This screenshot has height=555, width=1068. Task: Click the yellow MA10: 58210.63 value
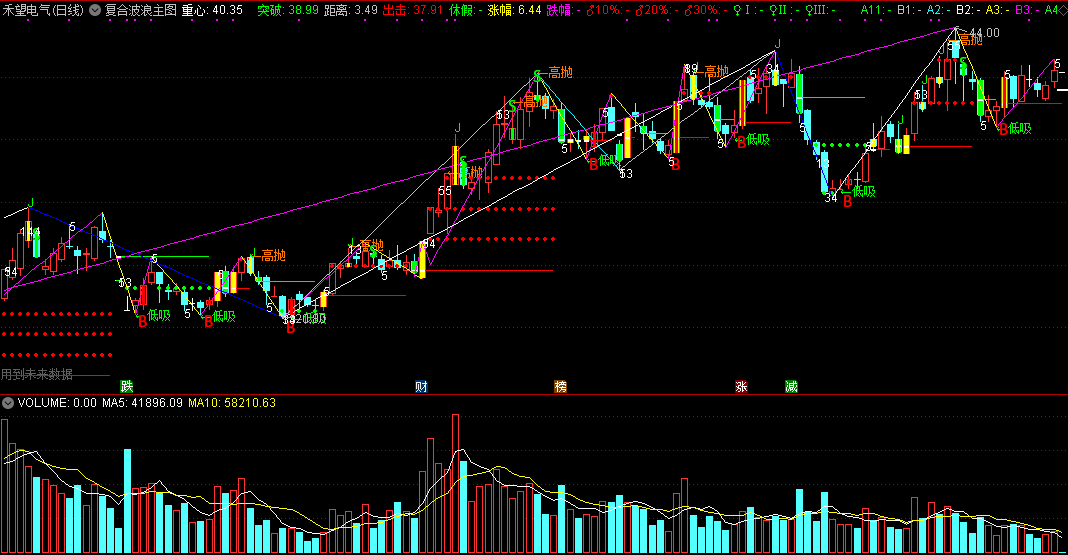[x=232, y=403]
